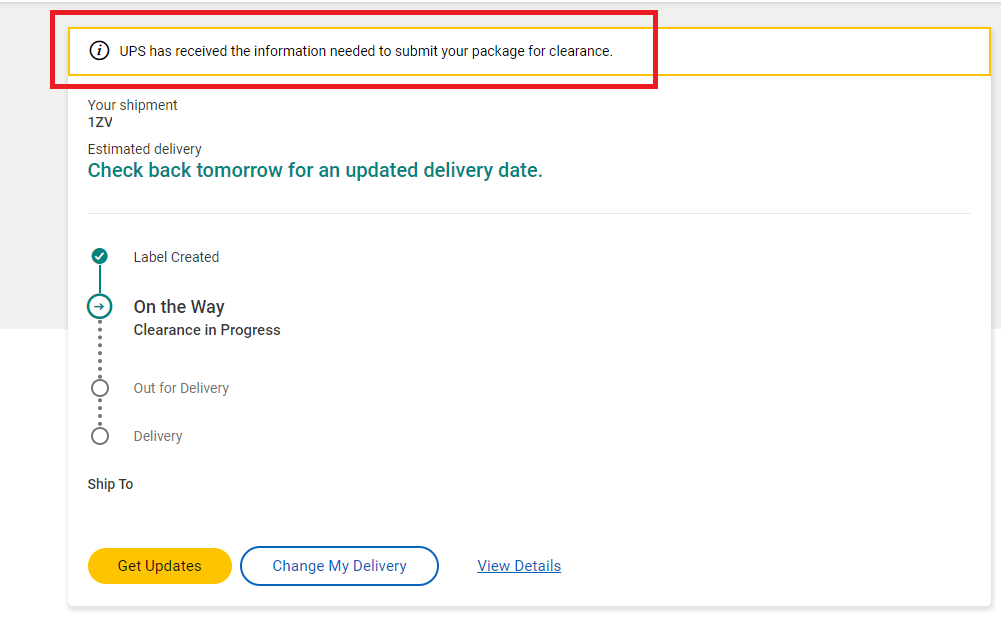The image size is (1001, 624).
Task: Select the empty circle next to Out for Delivery
Action: [x=100, y=388]
